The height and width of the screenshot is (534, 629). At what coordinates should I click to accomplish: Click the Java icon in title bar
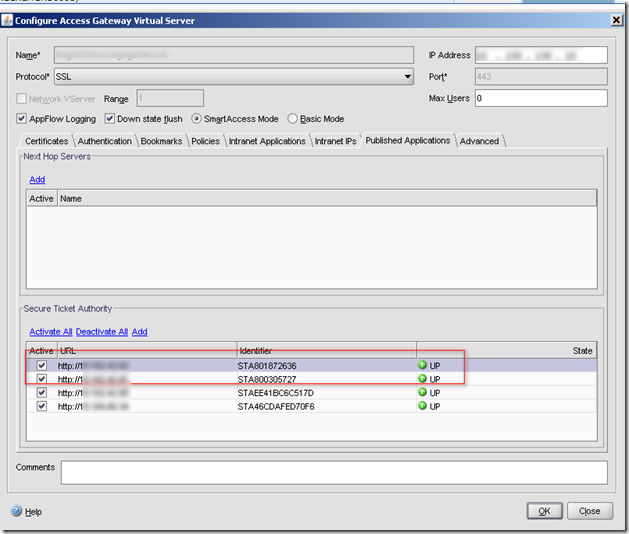8,20
